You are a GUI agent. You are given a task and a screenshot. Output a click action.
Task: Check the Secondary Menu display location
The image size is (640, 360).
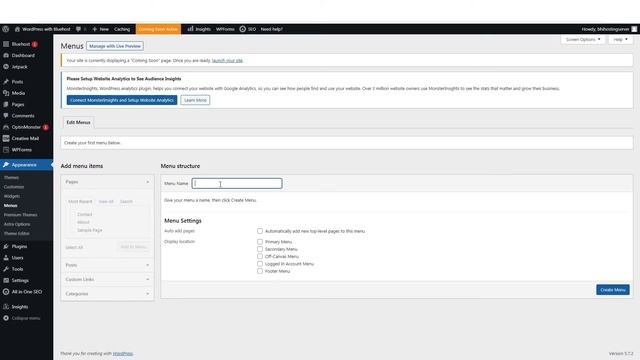point(260,249)
